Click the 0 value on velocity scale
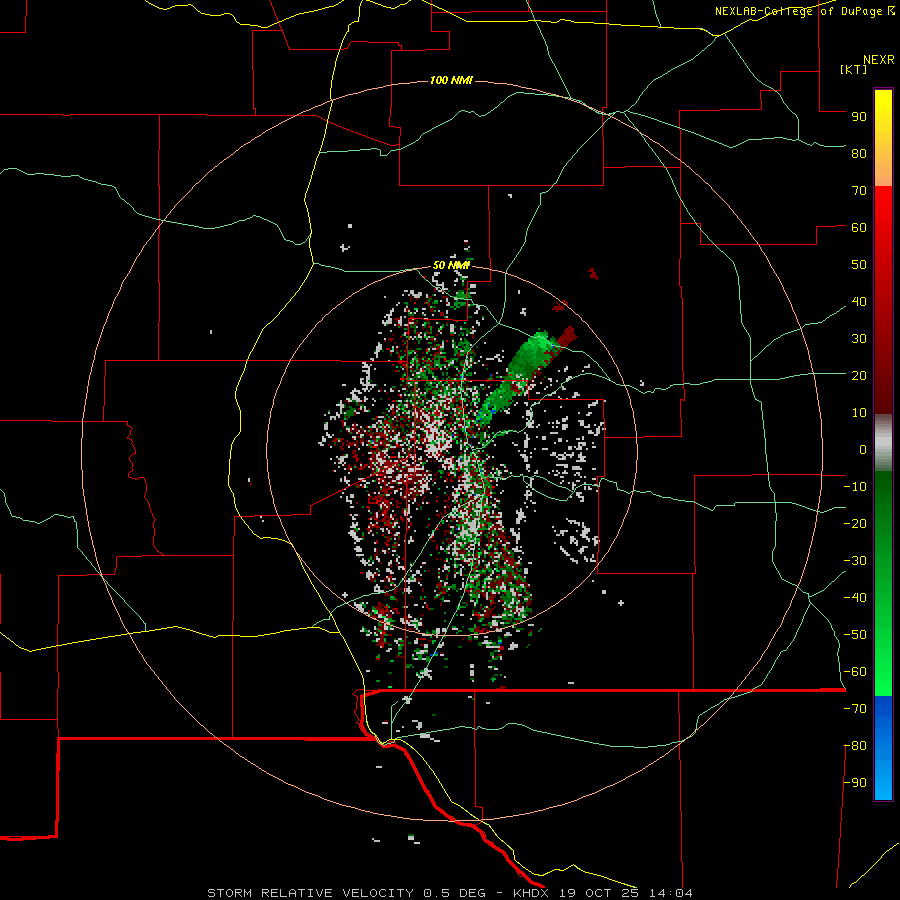900x900 pixels. (x=863, y=449)
